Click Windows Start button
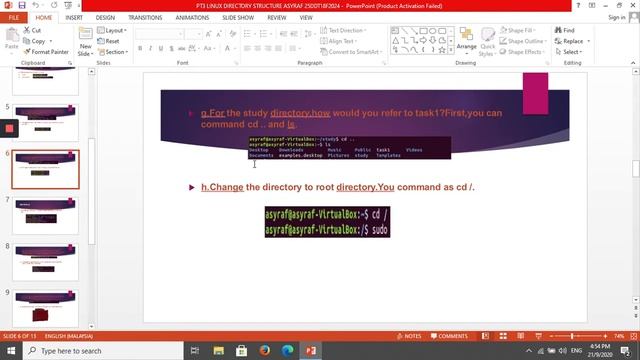 click(11, 351)
